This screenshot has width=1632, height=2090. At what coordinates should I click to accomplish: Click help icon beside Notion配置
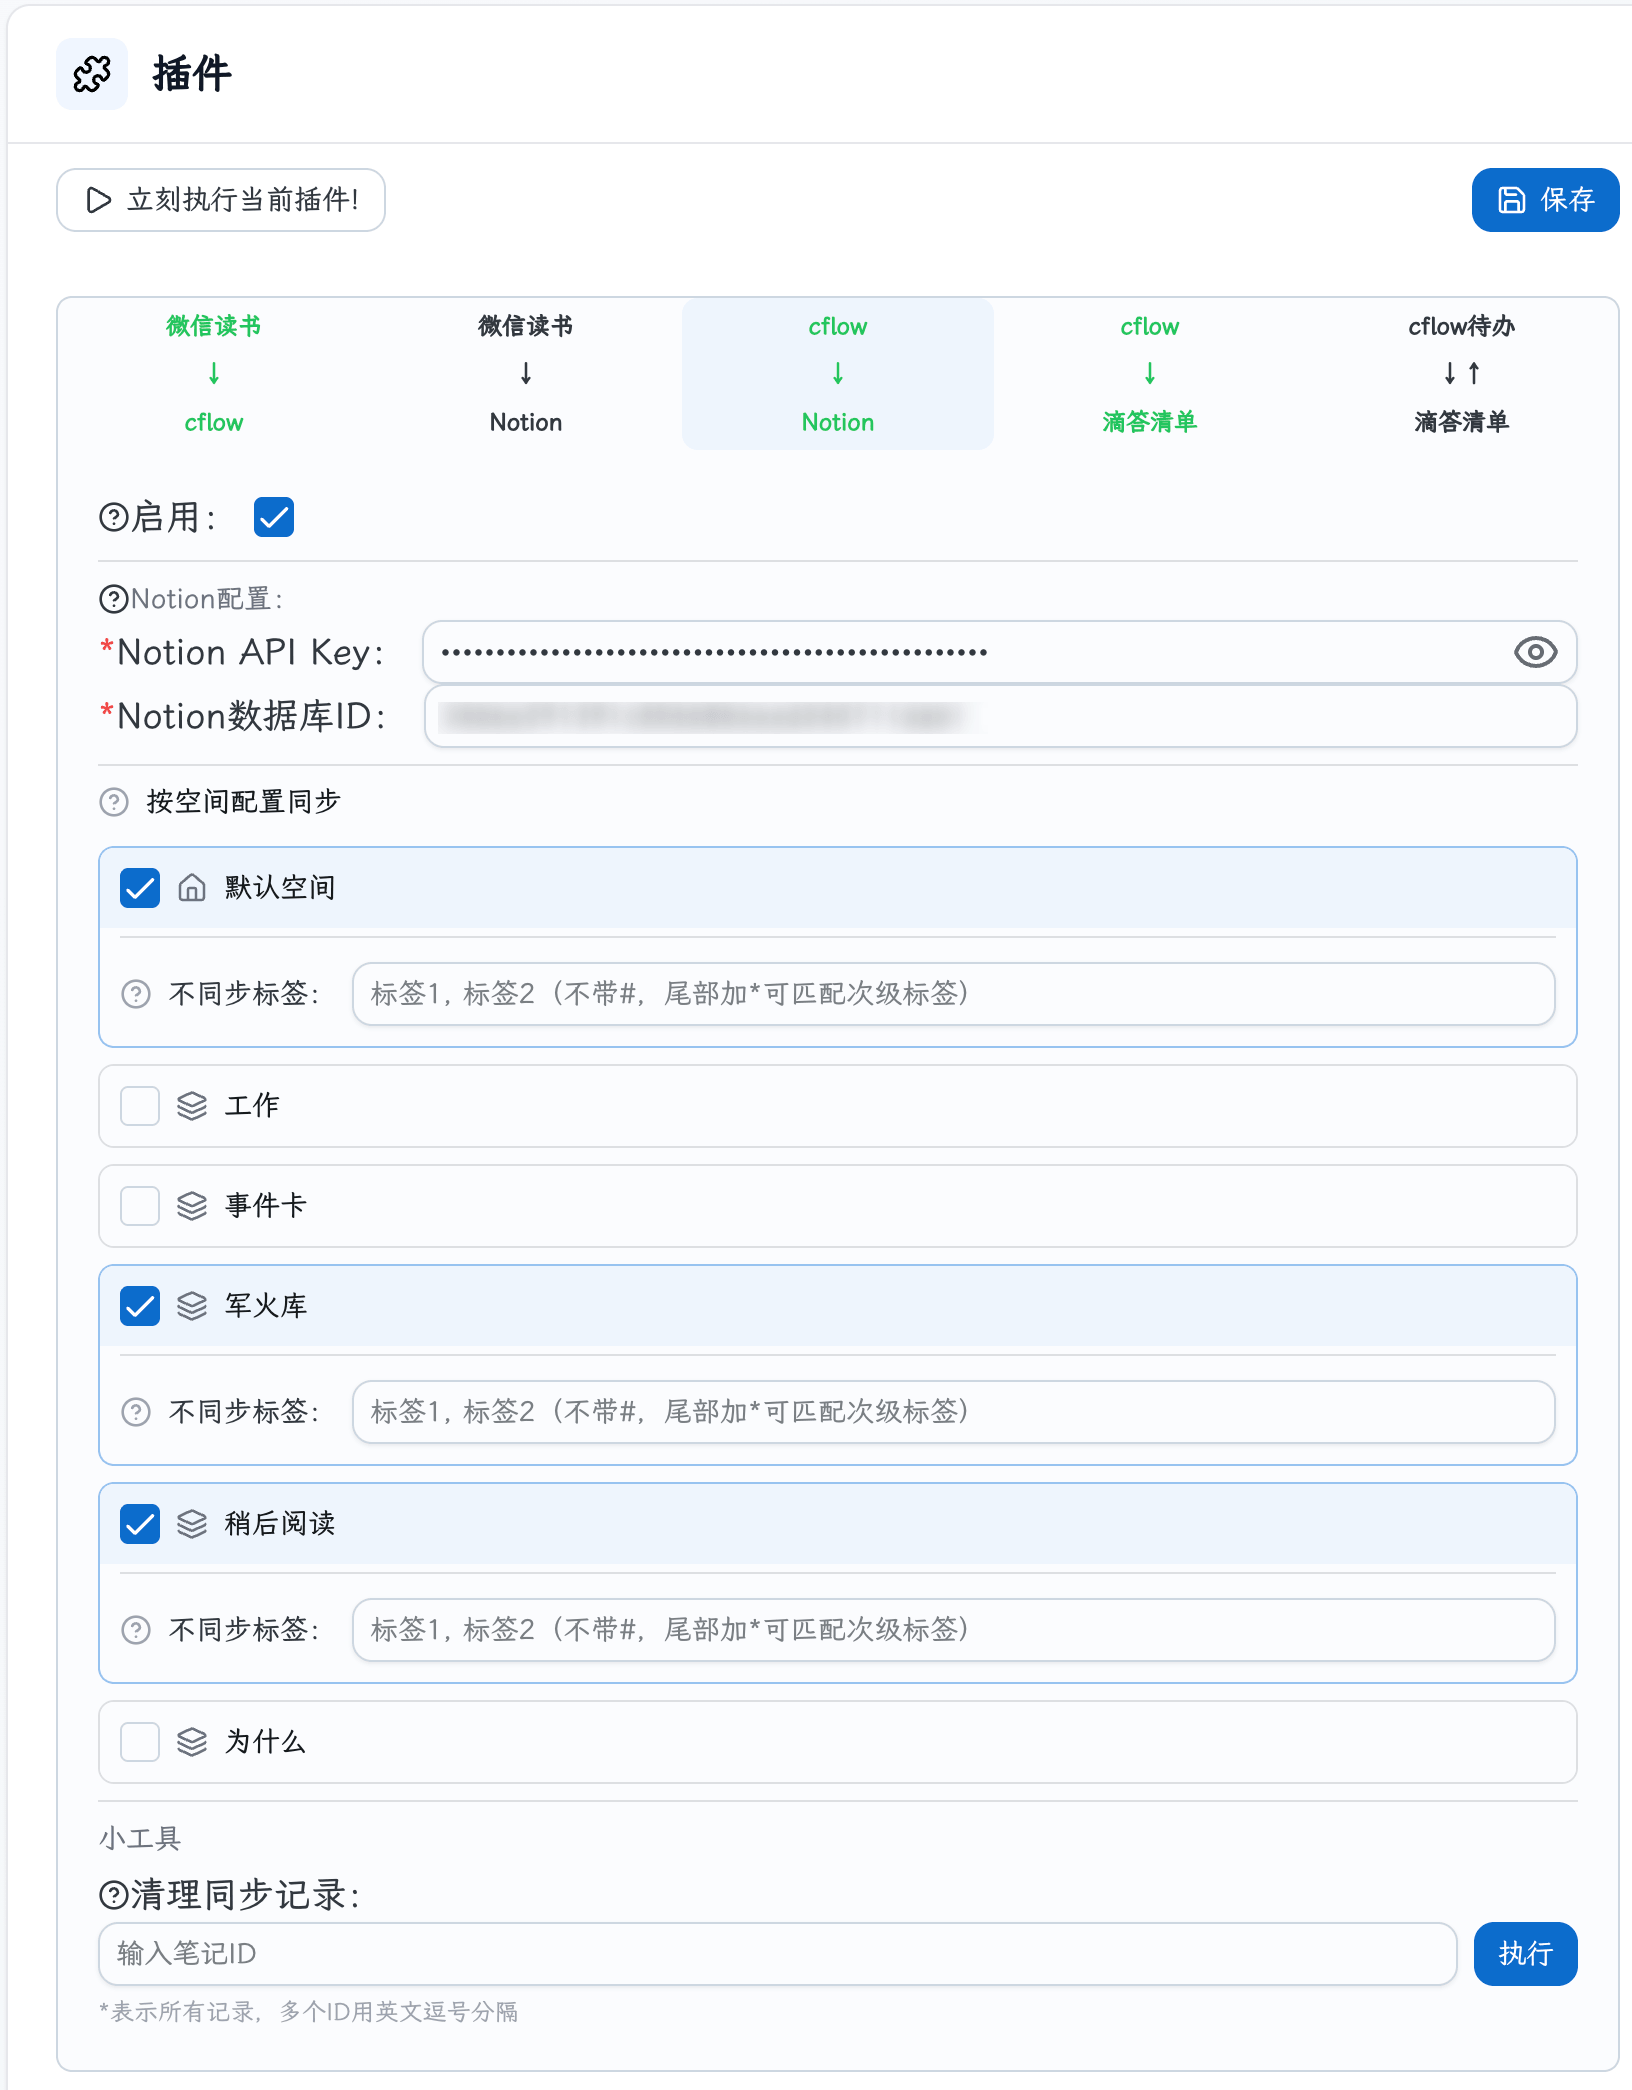pyautogui.click(x=114, y=599)
